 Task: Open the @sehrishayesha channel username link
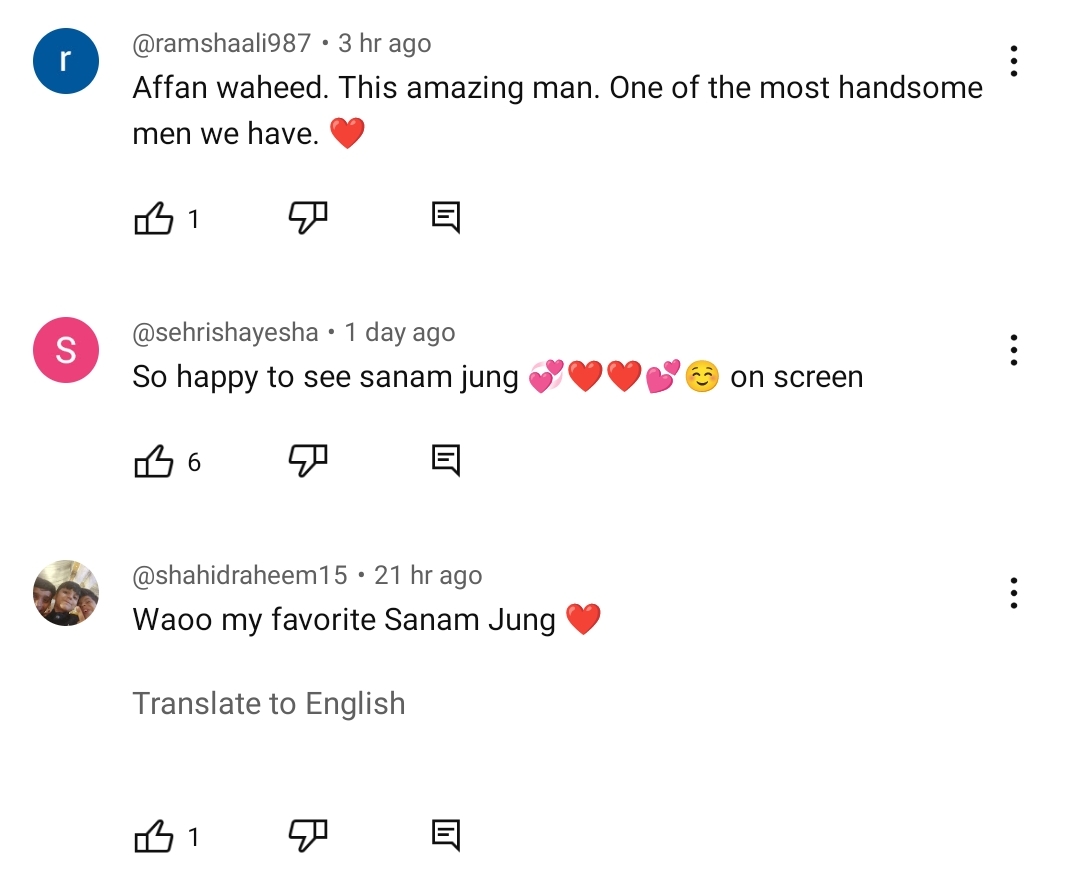pyautogui.click(x=226, y=332)
